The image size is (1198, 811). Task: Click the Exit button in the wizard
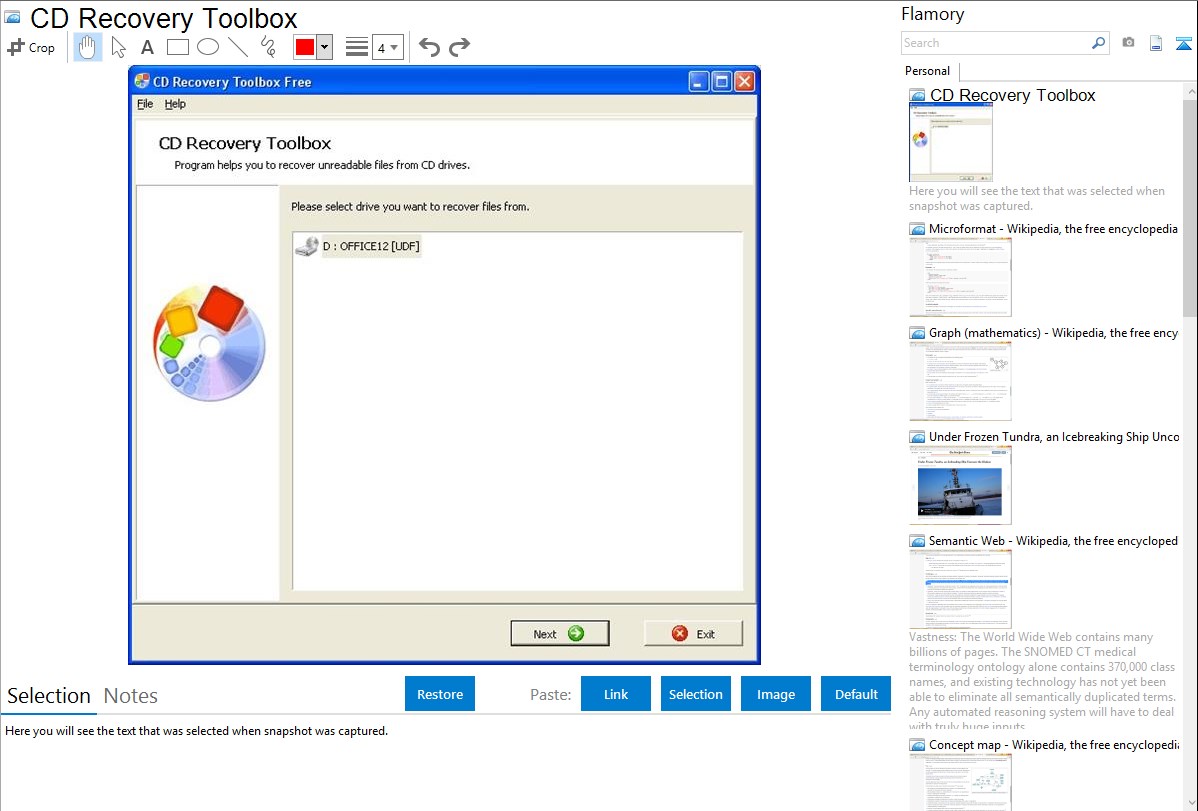click(x=693, y=634)
